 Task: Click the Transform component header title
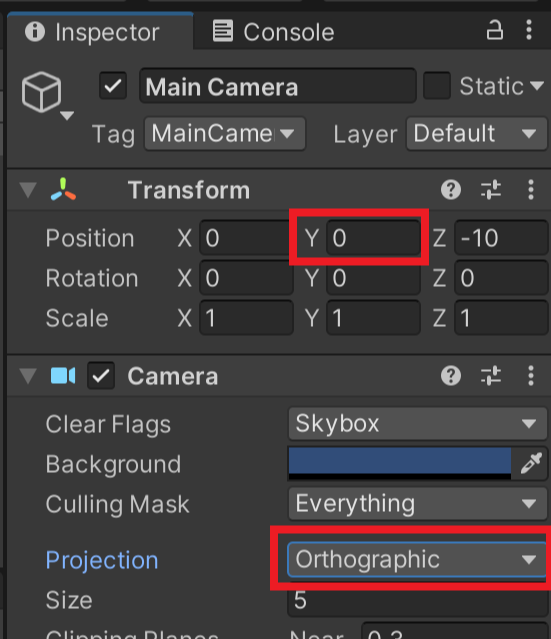coord(189,190)
